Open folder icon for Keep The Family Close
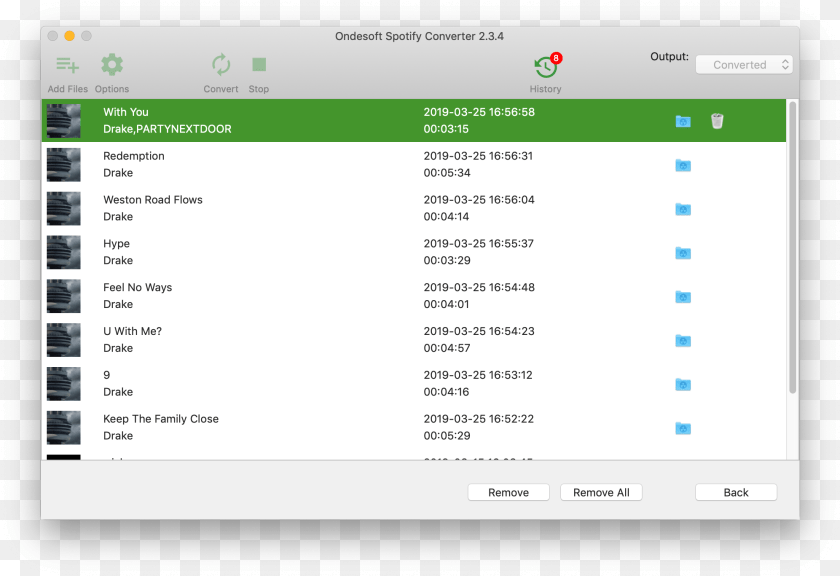Image resolution: width=840 pixels, height=576 pixels. pyautogui.click(x=683, y=429)
